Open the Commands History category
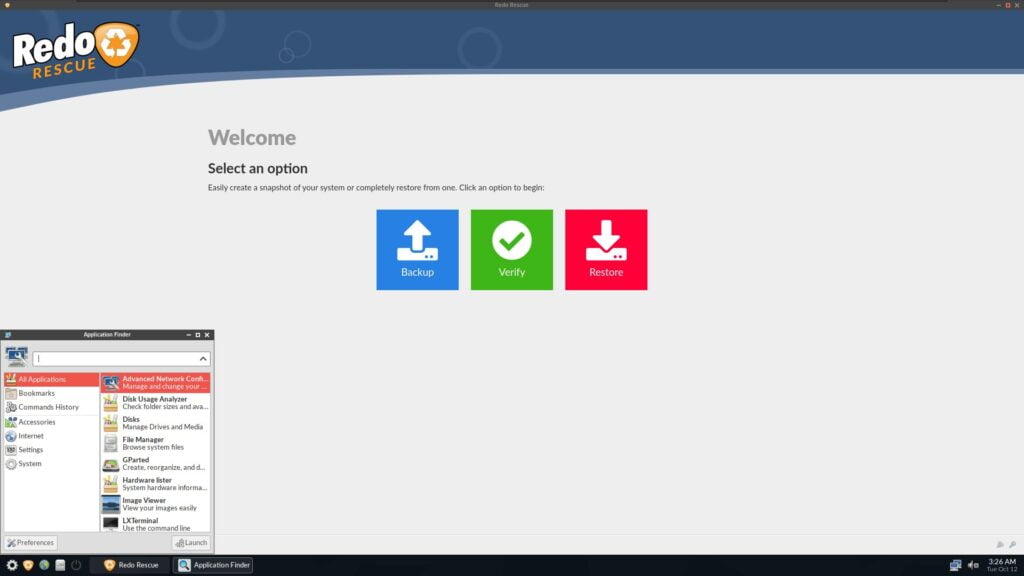Viewport: 1024px width, 576px height. tap(52, 407)
